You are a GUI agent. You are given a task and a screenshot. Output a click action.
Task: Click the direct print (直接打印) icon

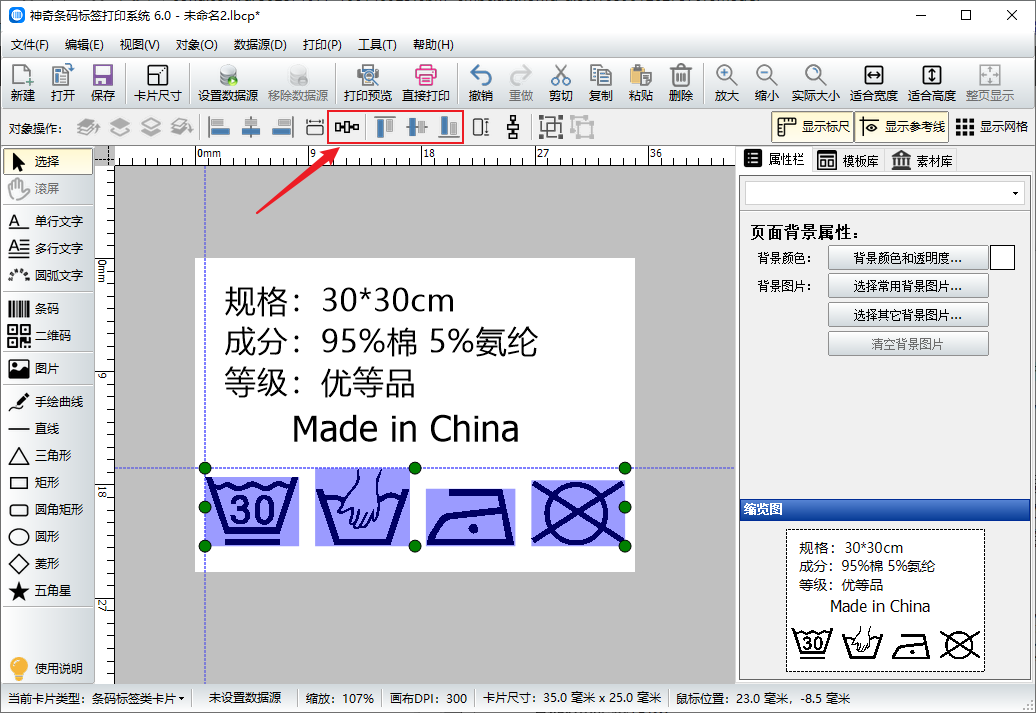(x=426, y=83)
